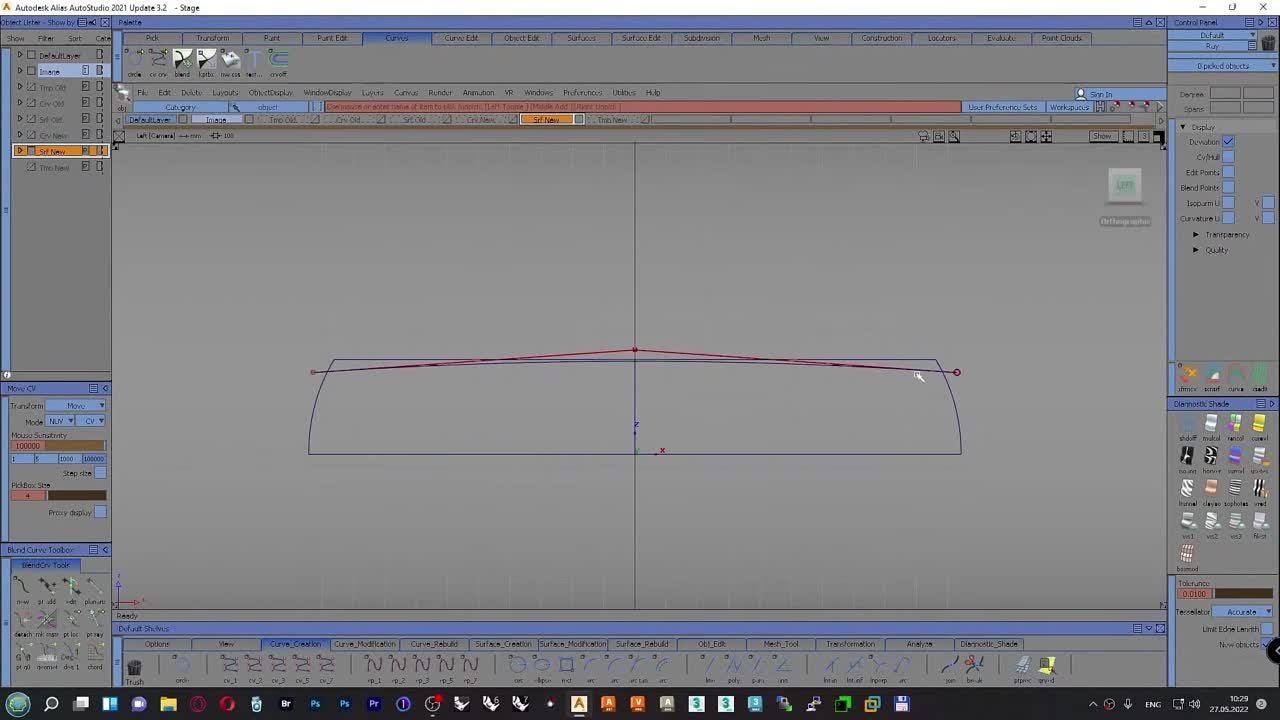Select the ep_1 curve shelf icon

tap(374, 665)
